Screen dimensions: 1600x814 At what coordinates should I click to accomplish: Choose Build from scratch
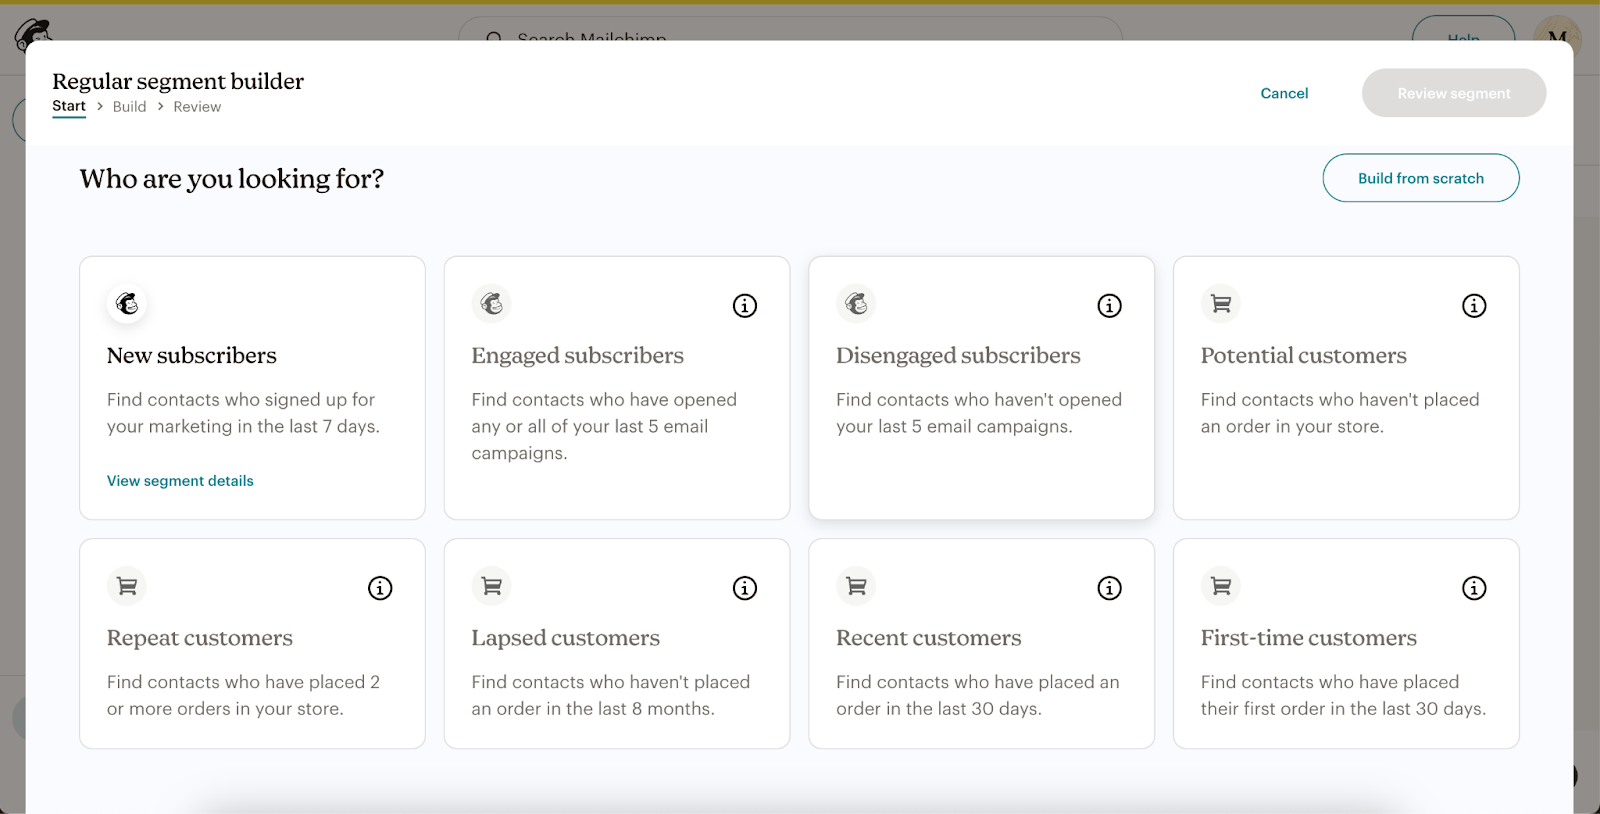1421,178
